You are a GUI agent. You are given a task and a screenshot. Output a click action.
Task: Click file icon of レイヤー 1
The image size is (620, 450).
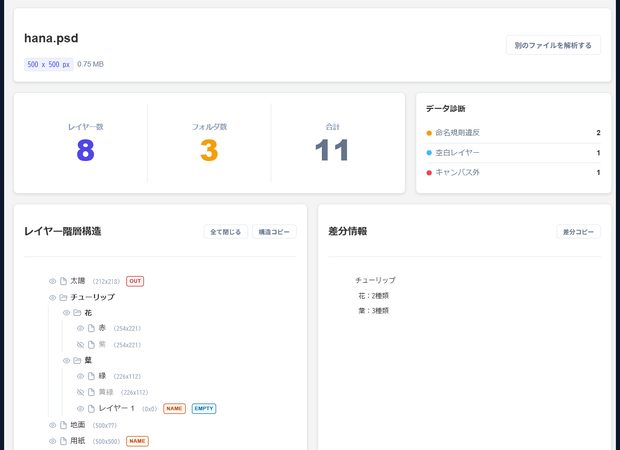point(91,408)
